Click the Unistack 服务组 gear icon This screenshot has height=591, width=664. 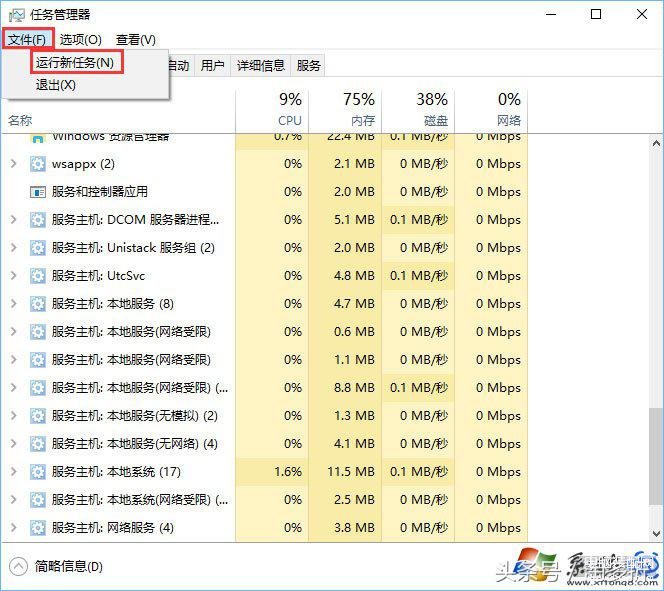(38, 248)
